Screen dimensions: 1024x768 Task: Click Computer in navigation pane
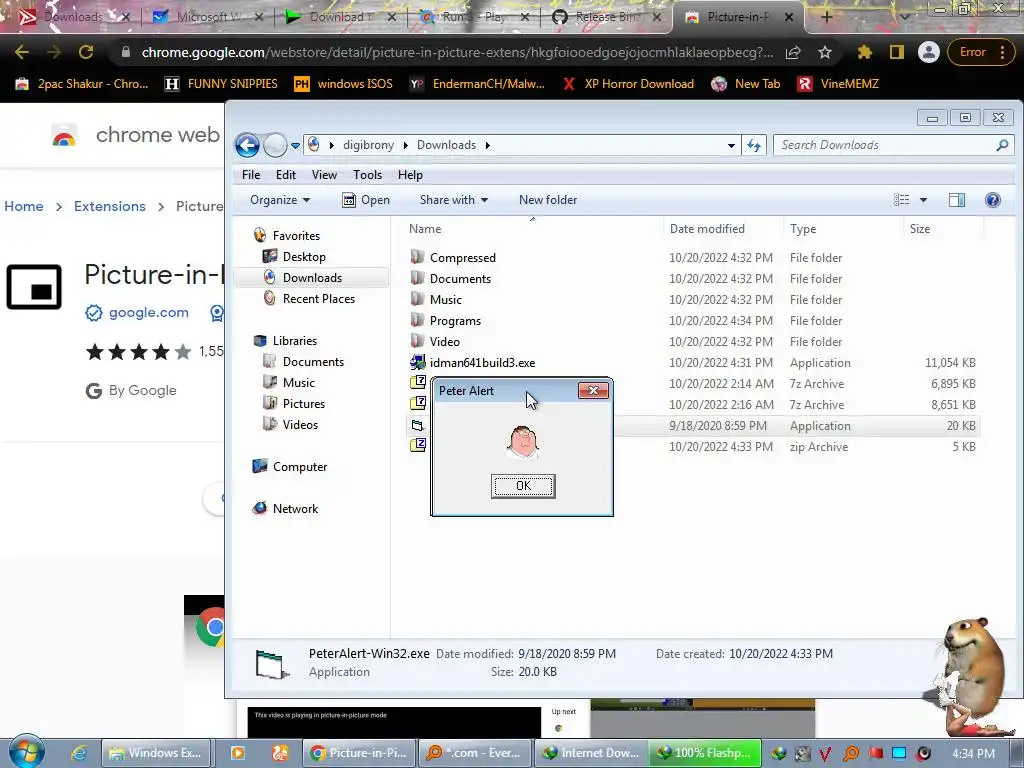tap(300, 467)
